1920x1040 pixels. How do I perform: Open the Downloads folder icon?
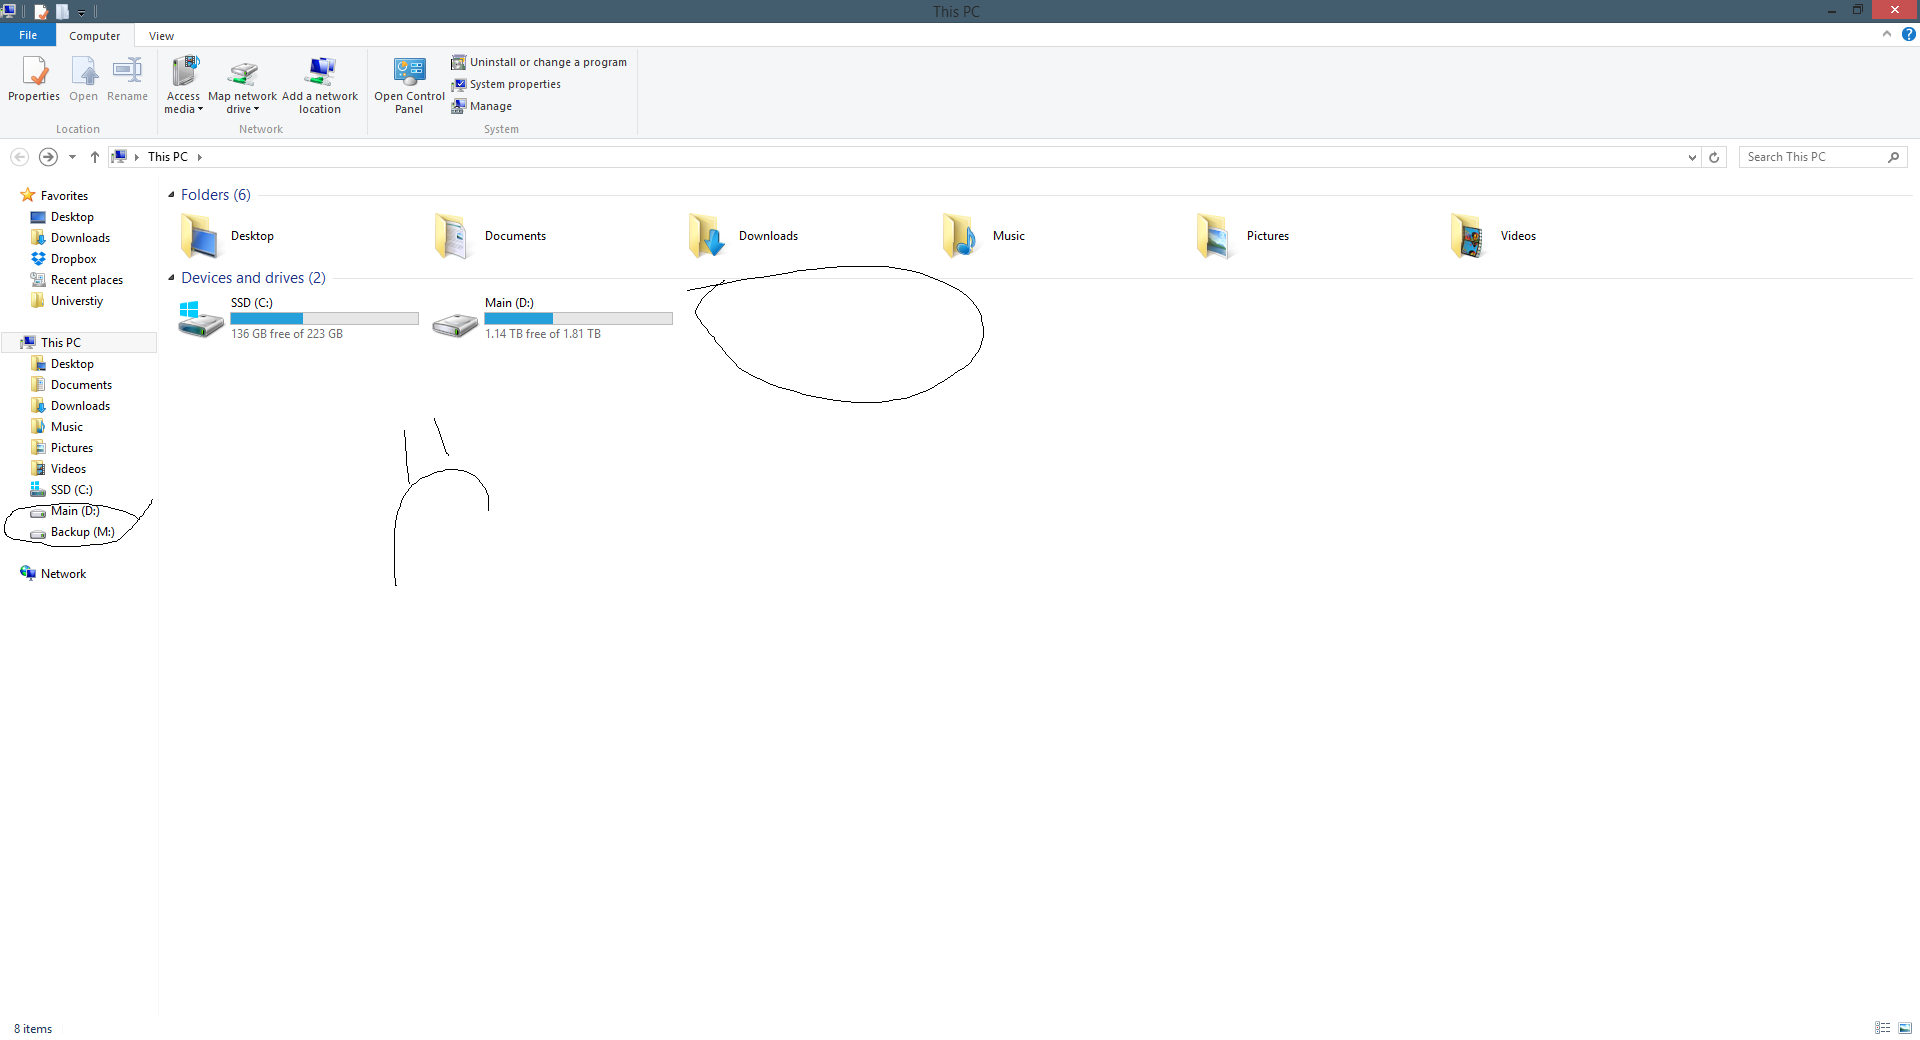(x=706, y=236)
